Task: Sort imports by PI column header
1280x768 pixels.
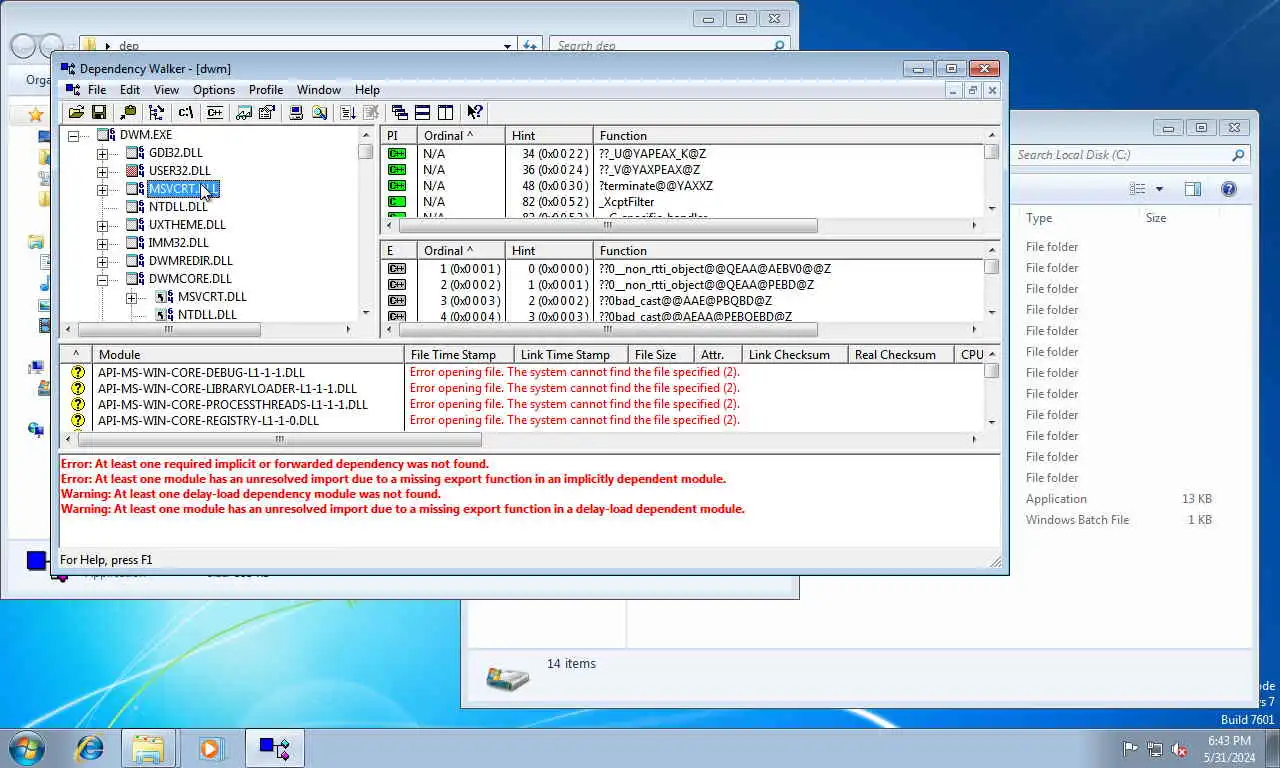Action: [x=399, y=135]
